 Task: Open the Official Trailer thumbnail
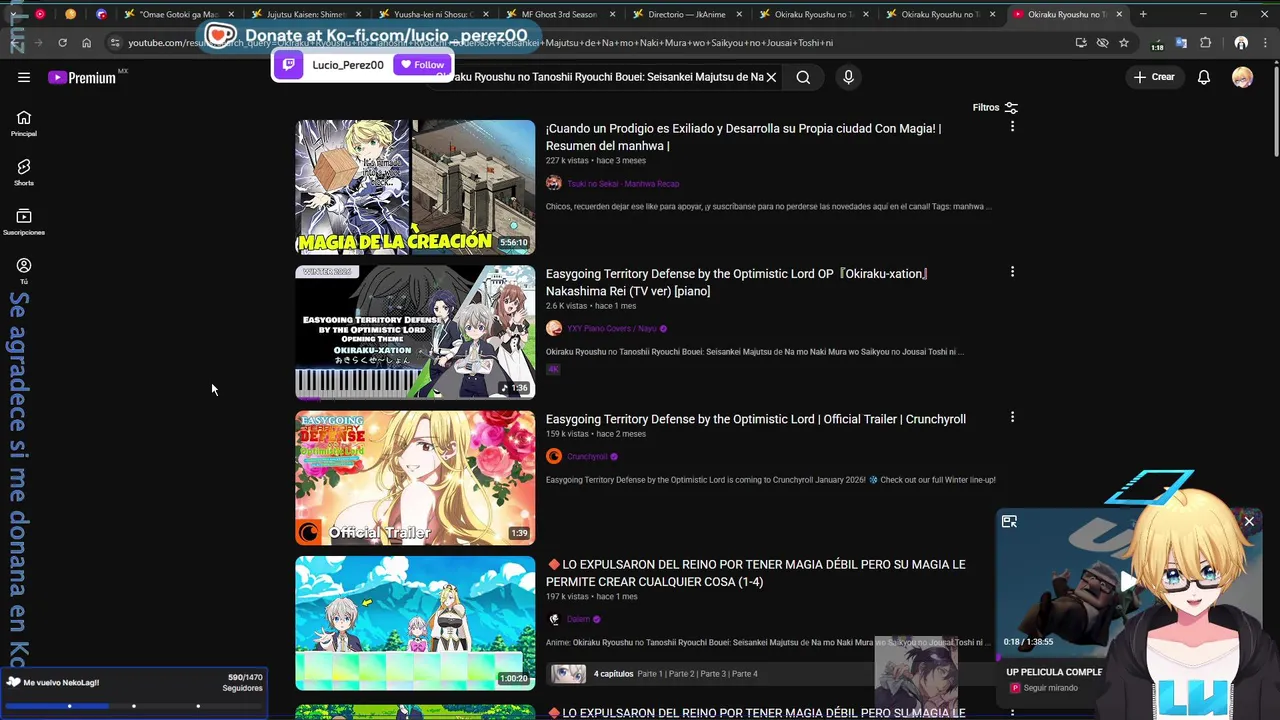pyautogui.click(x=415, y=477)
